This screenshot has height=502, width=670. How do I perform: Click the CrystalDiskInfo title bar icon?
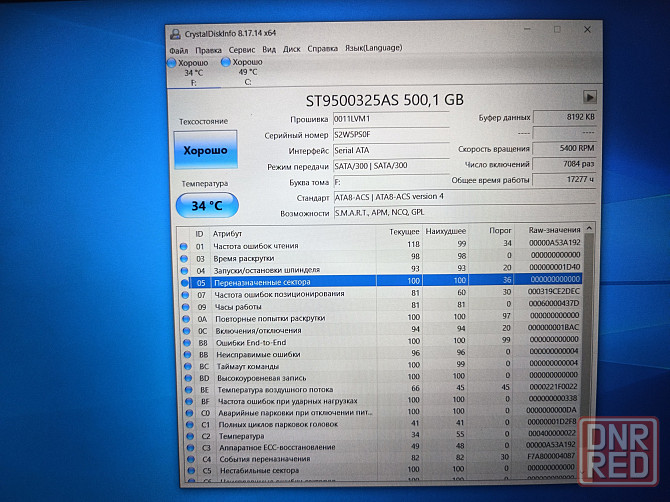tap(175, 34)
